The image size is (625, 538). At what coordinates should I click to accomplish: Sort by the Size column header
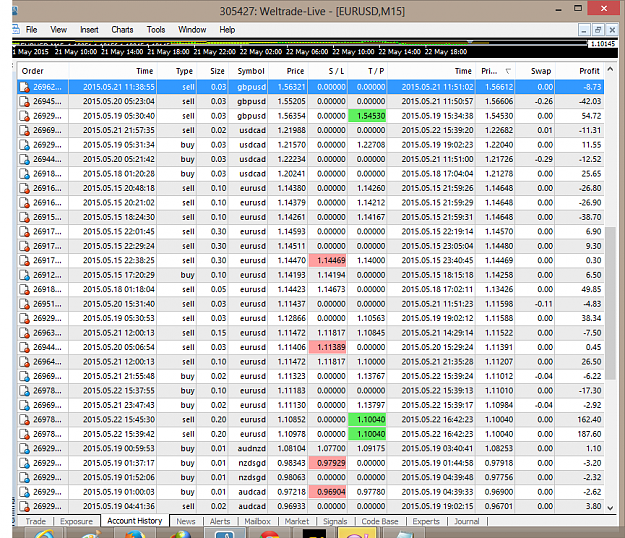click(213, 71)
